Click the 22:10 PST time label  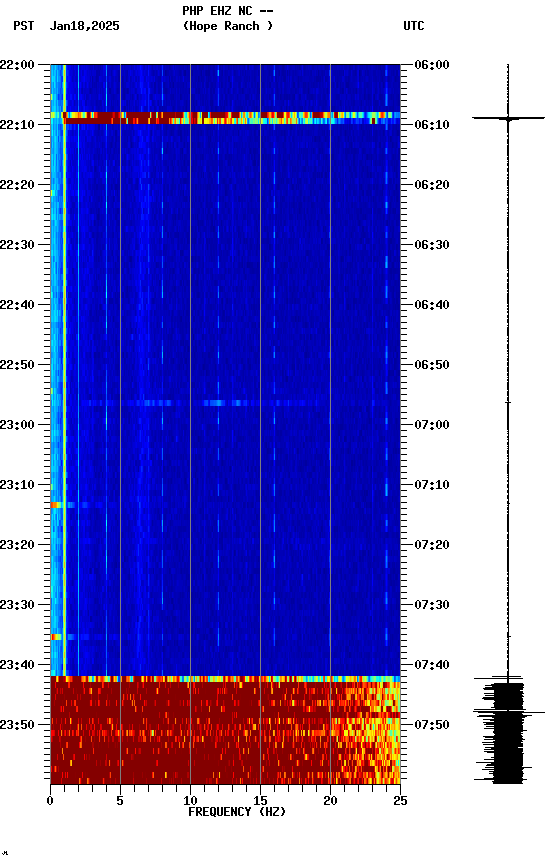[17, 125]
